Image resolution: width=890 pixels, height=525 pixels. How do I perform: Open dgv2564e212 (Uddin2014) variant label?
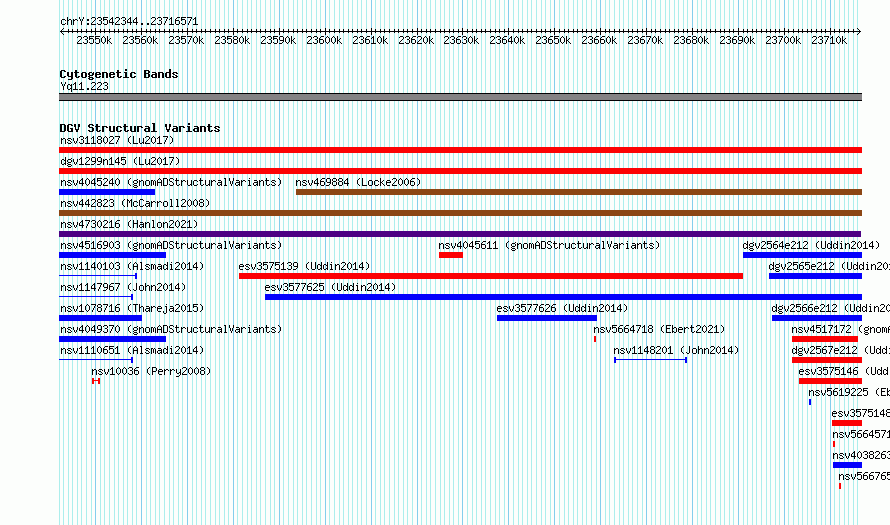[x=811, y=245]
